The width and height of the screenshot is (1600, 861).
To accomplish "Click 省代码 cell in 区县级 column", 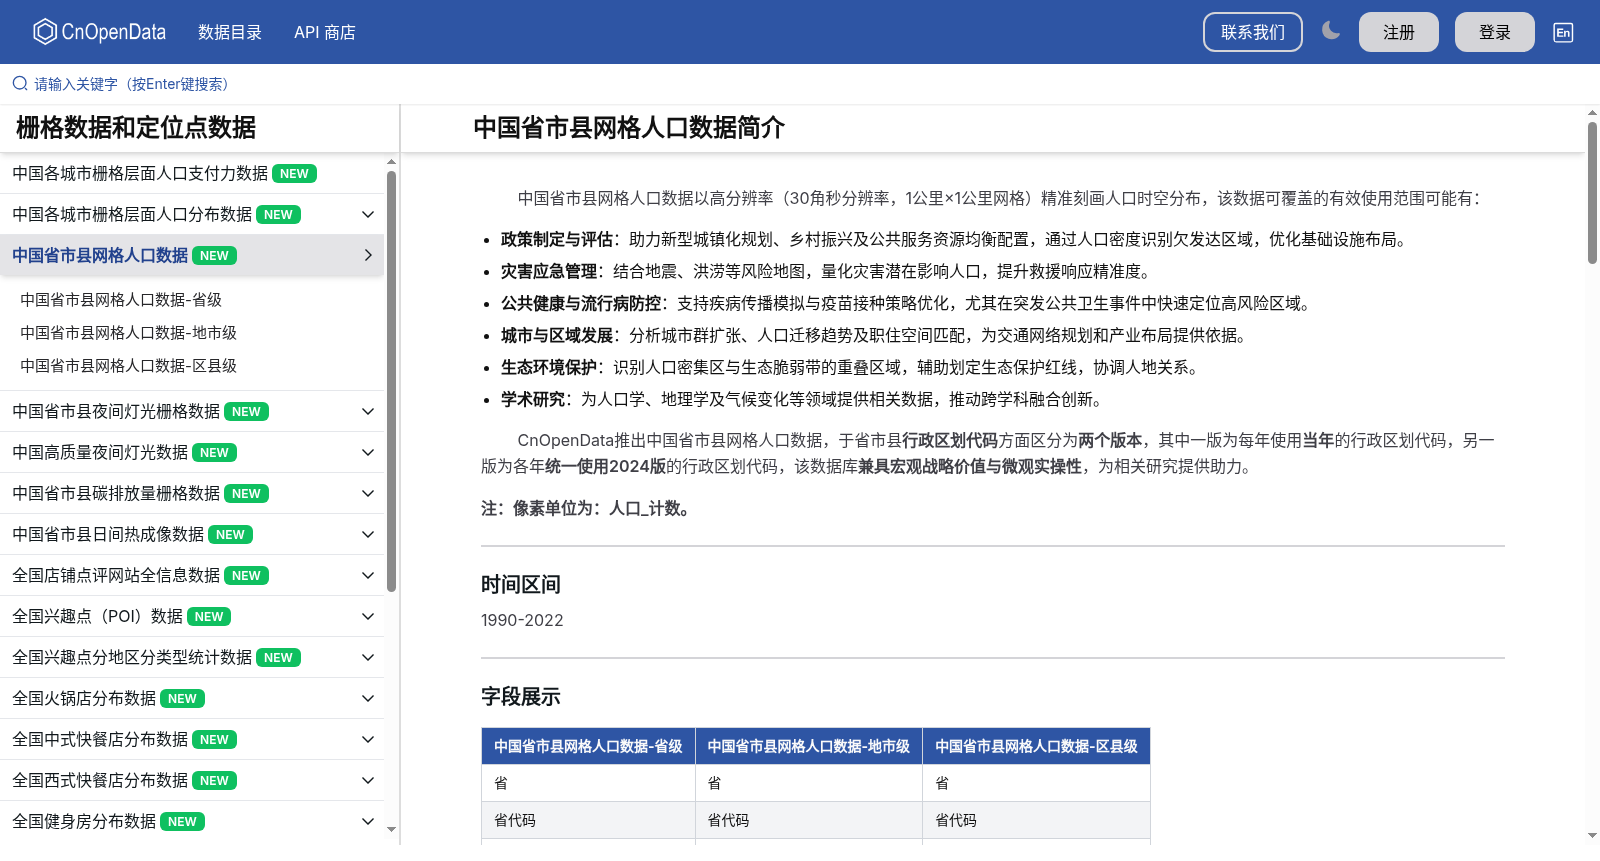I will pyautogui.click(x=1036, y=820).
